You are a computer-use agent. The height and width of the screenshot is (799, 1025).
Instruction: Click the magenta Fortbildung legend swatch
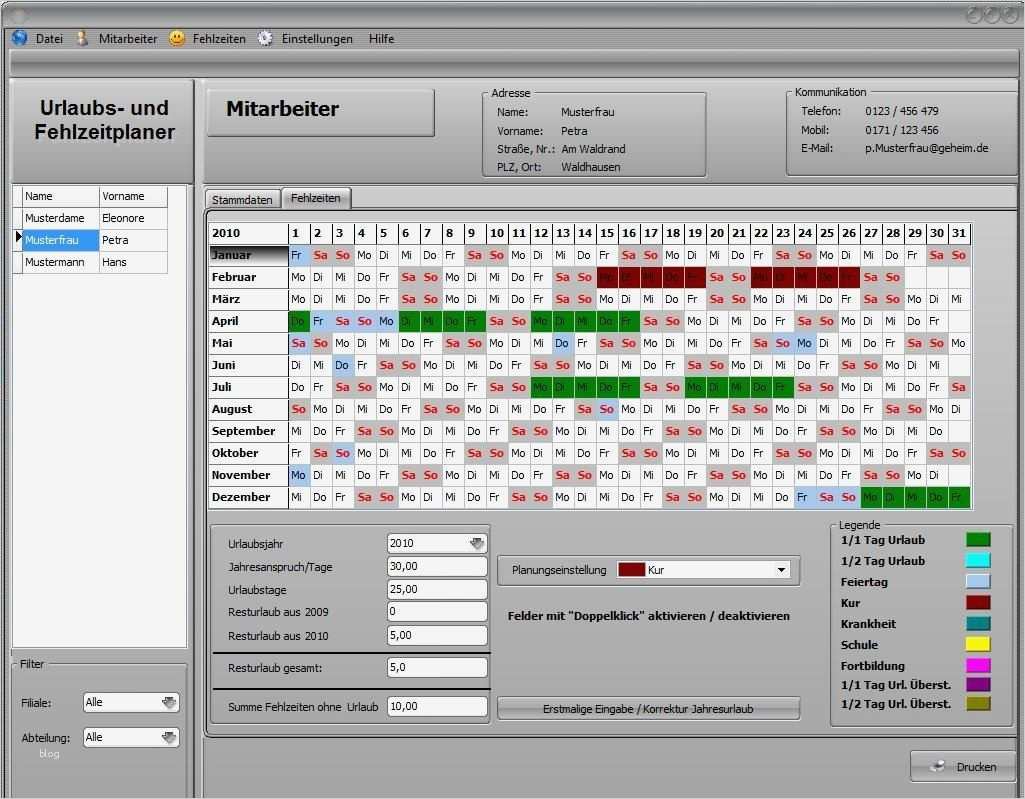tap(978, 665)
